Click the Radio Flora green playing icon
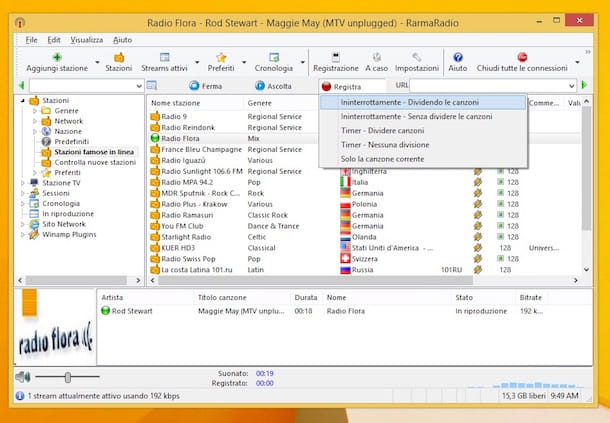This screenshot has width=610, height=423. click(155, 138)
